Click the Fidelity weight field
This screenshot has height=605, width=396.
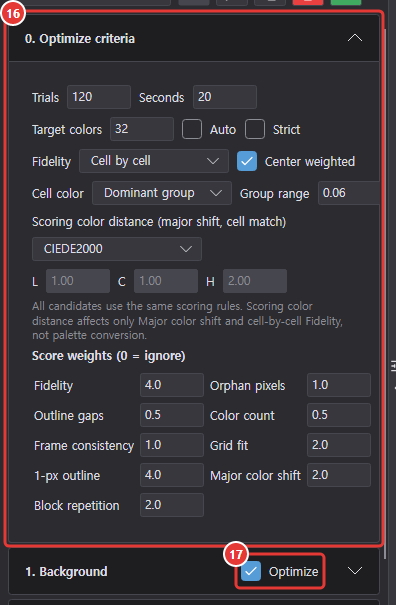[172, 385]
